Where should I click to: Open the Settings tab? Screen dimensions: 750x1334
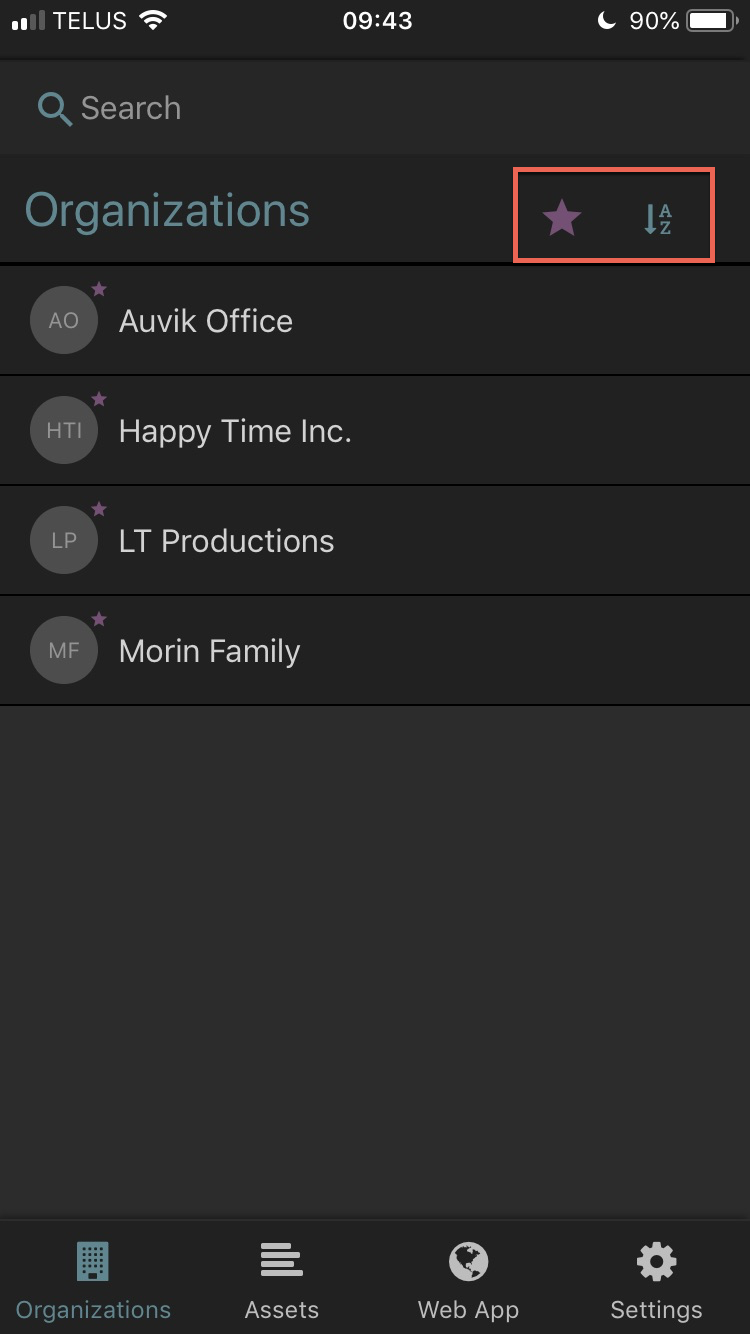tap(656, 1280)
